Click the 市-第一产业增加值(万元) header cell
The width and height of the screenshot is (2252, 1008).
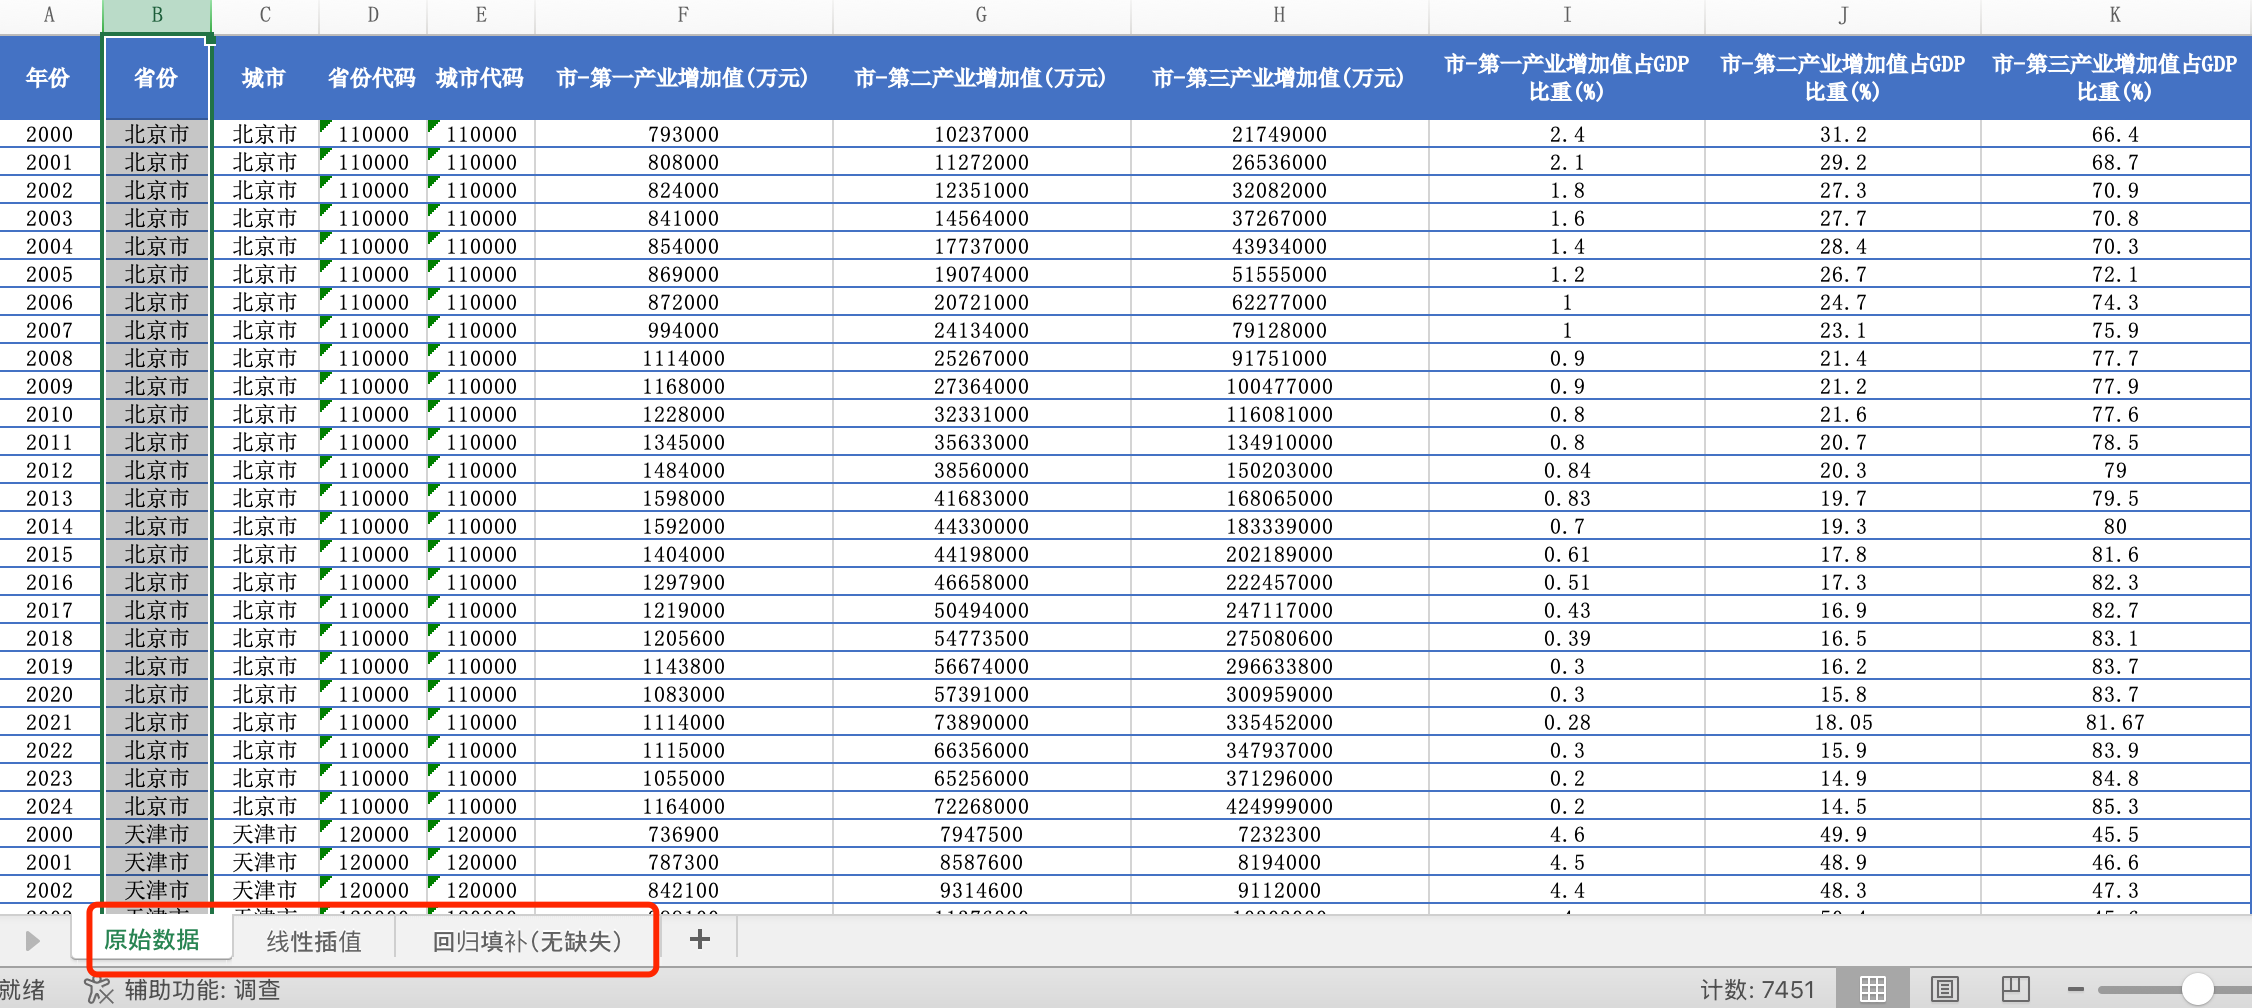tap(683, 78)
